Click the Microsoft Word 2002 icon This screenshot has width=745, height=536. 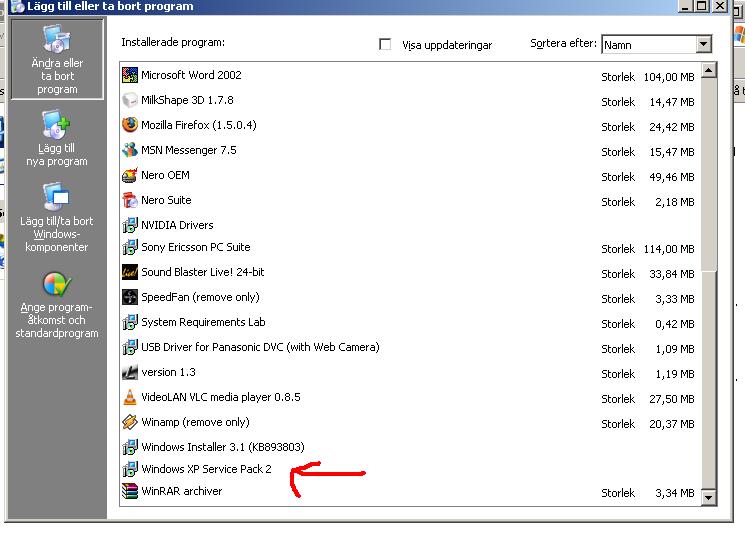[x=130, y=75]
